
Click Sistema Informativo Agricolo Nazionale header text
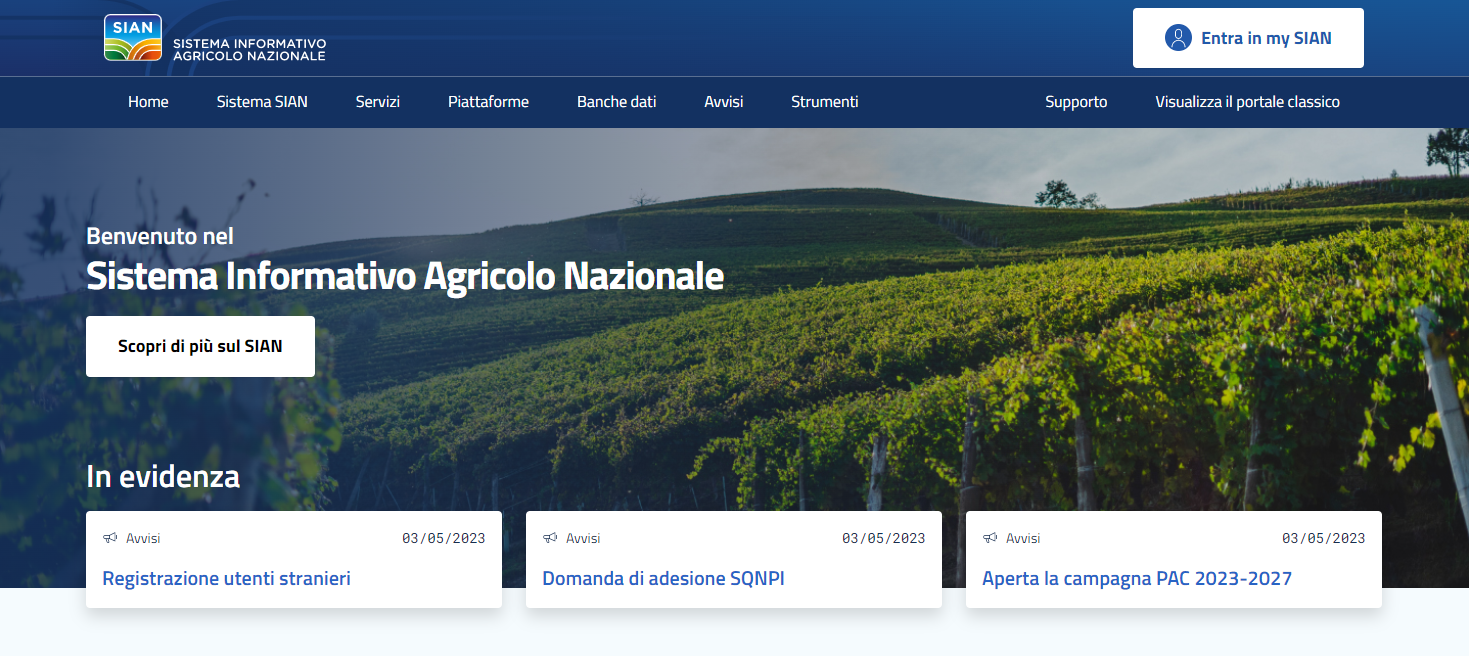[x=250, y=50]
